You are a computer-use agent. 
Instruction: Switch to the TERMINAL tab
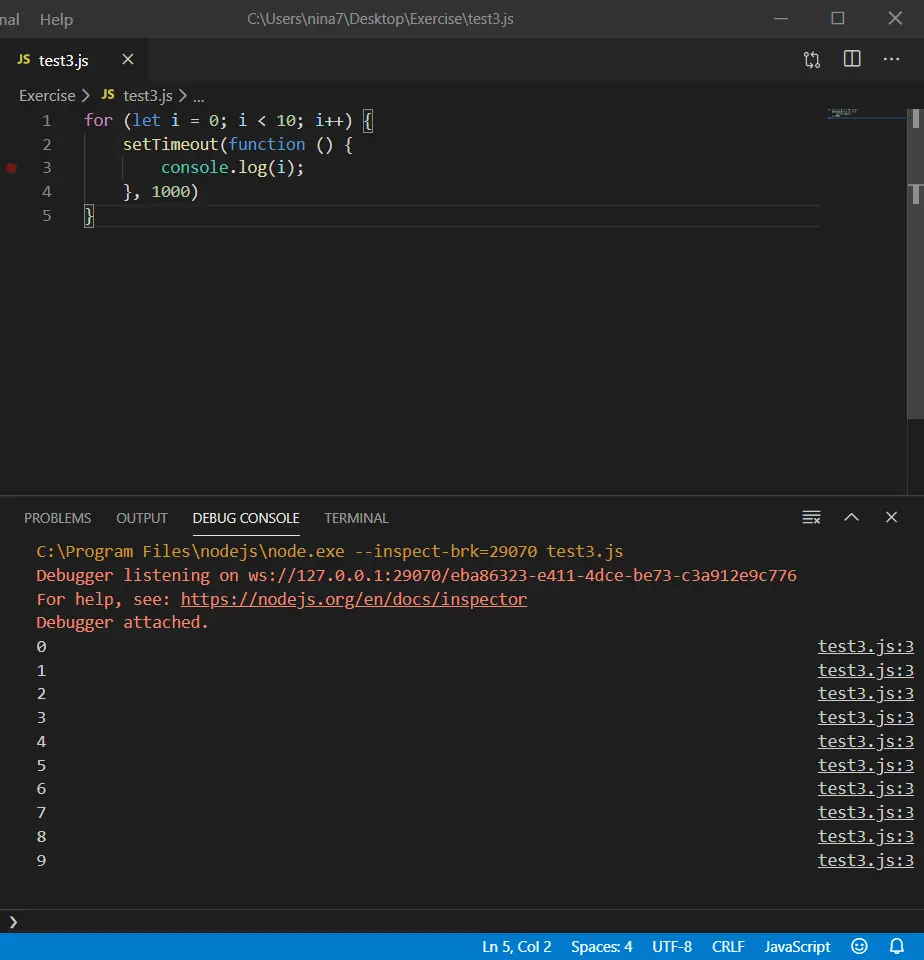click(x=356, y=518)
